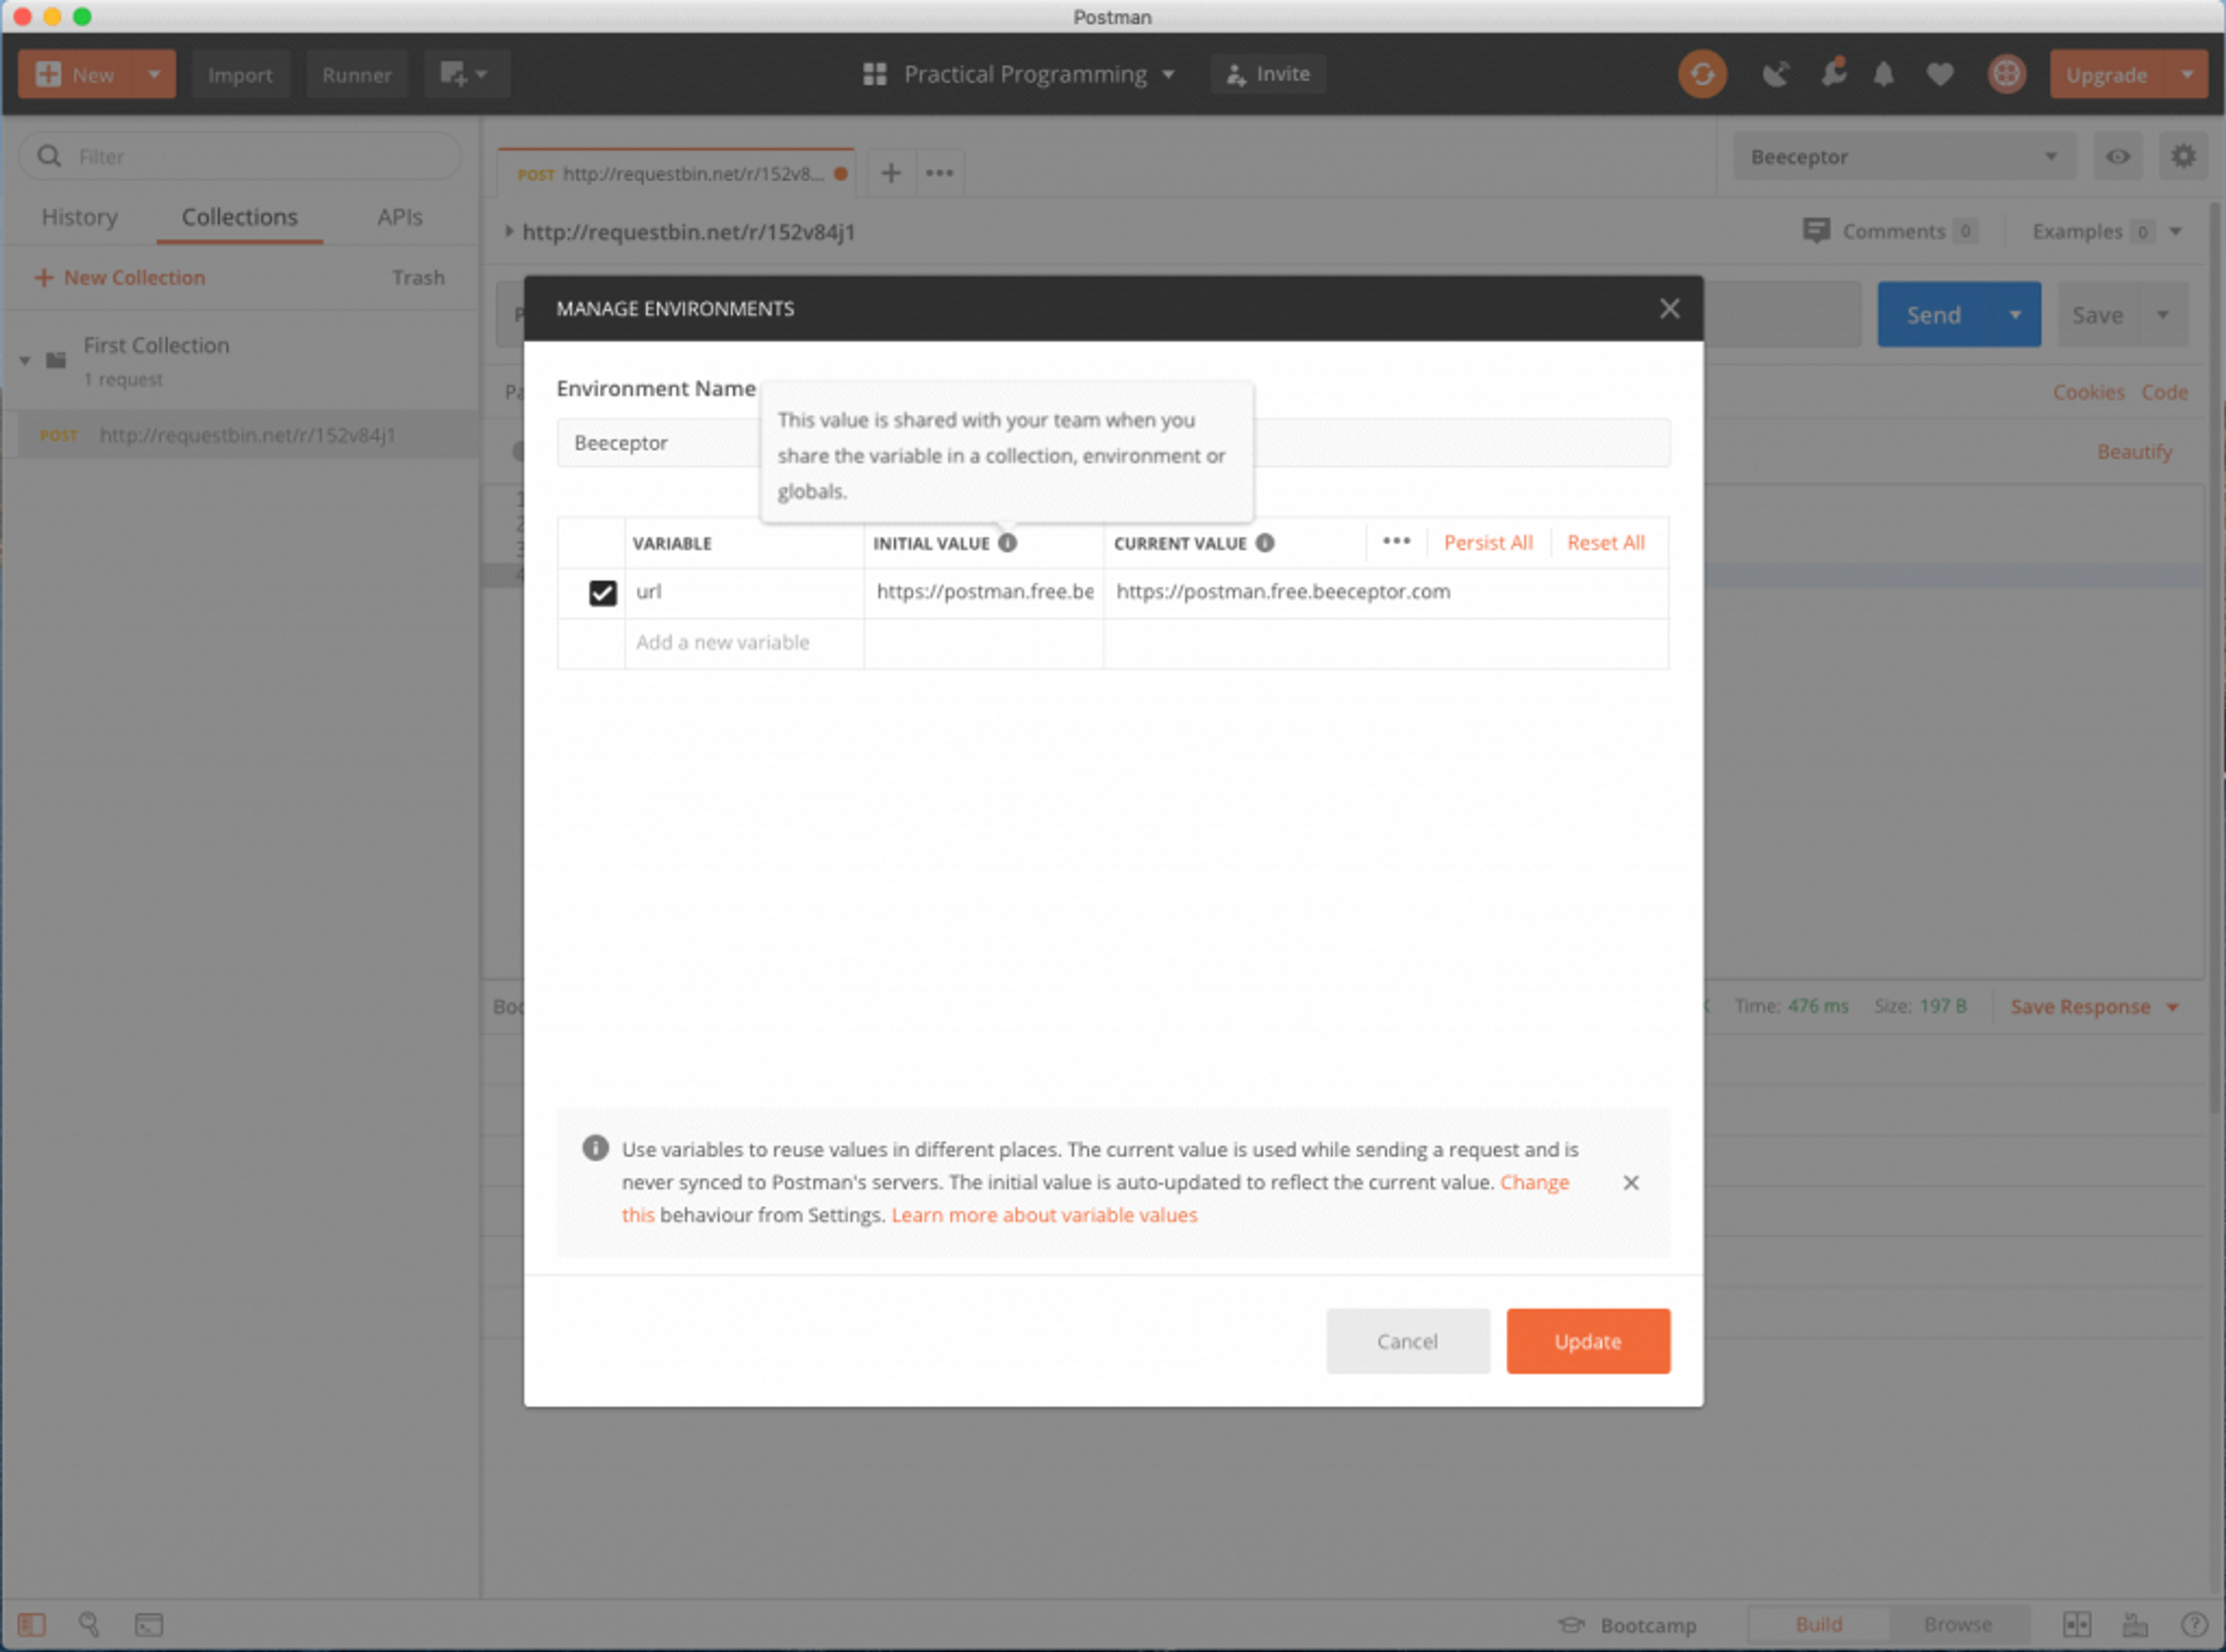Image resolution: width=2226 pixels, height=1652 pixels.
Task: Open the Practical Programming workspace dropdown
Action: click(x=1167, y=74)
